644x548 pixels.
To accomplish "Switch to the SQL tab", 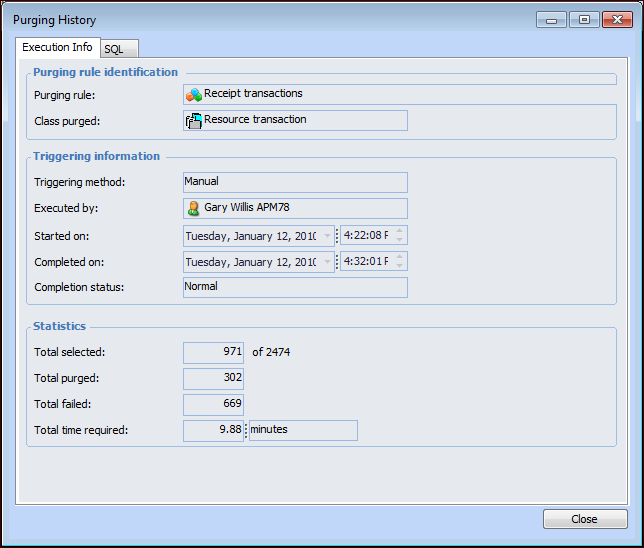I will (x=119, y=49).
